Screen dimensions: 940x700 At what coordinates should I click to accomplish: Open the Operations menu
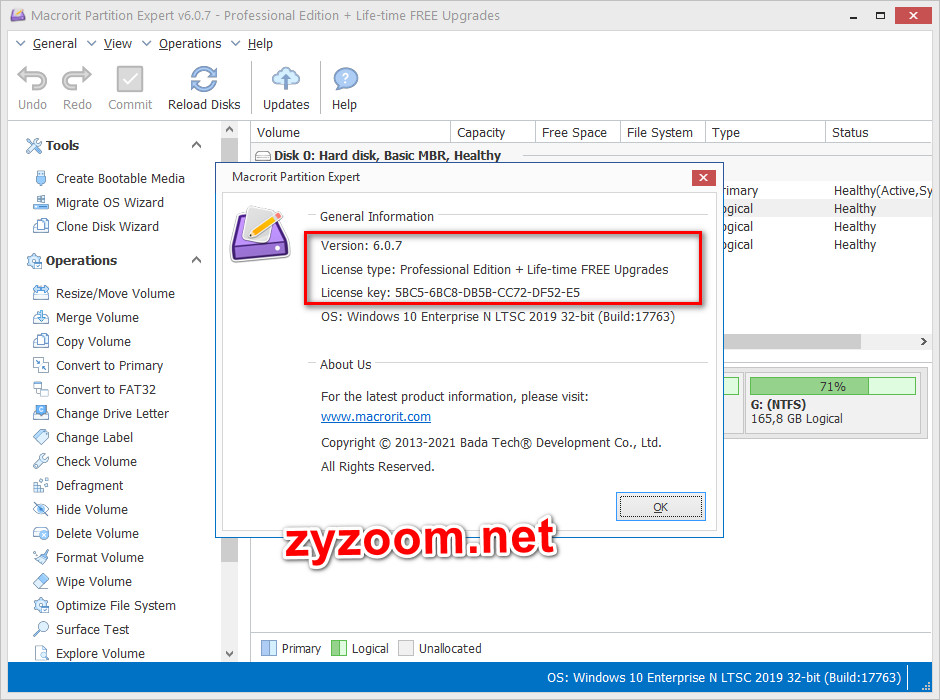tap(189, 44)
